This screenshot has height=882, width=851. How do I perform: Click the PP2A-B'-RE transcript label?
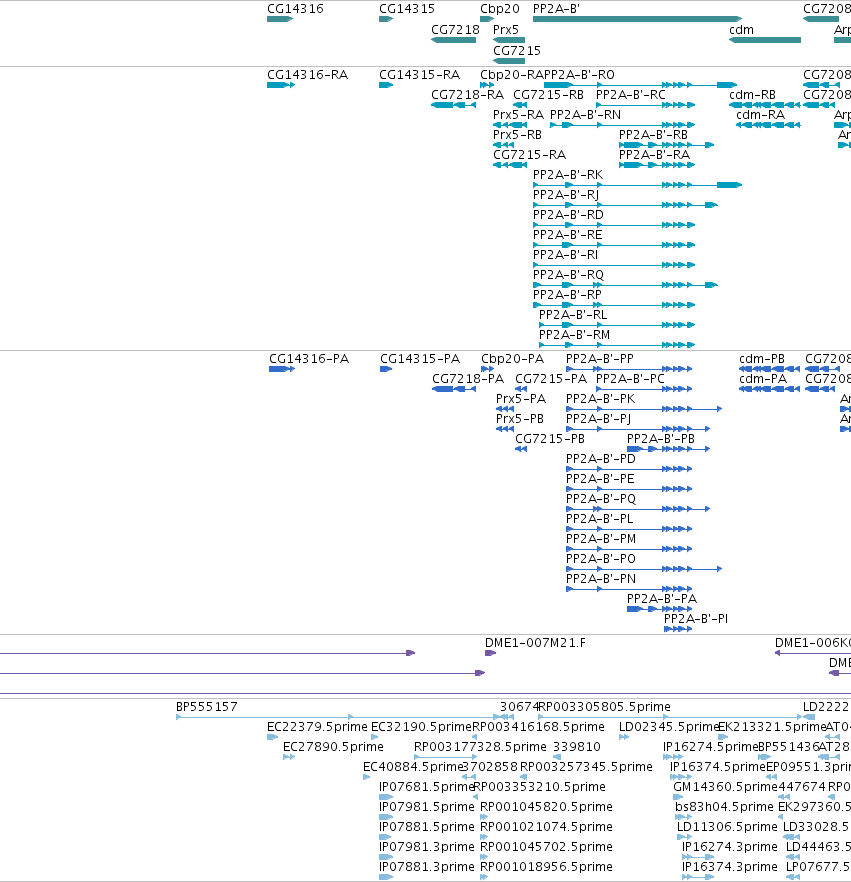coord(568,235)
